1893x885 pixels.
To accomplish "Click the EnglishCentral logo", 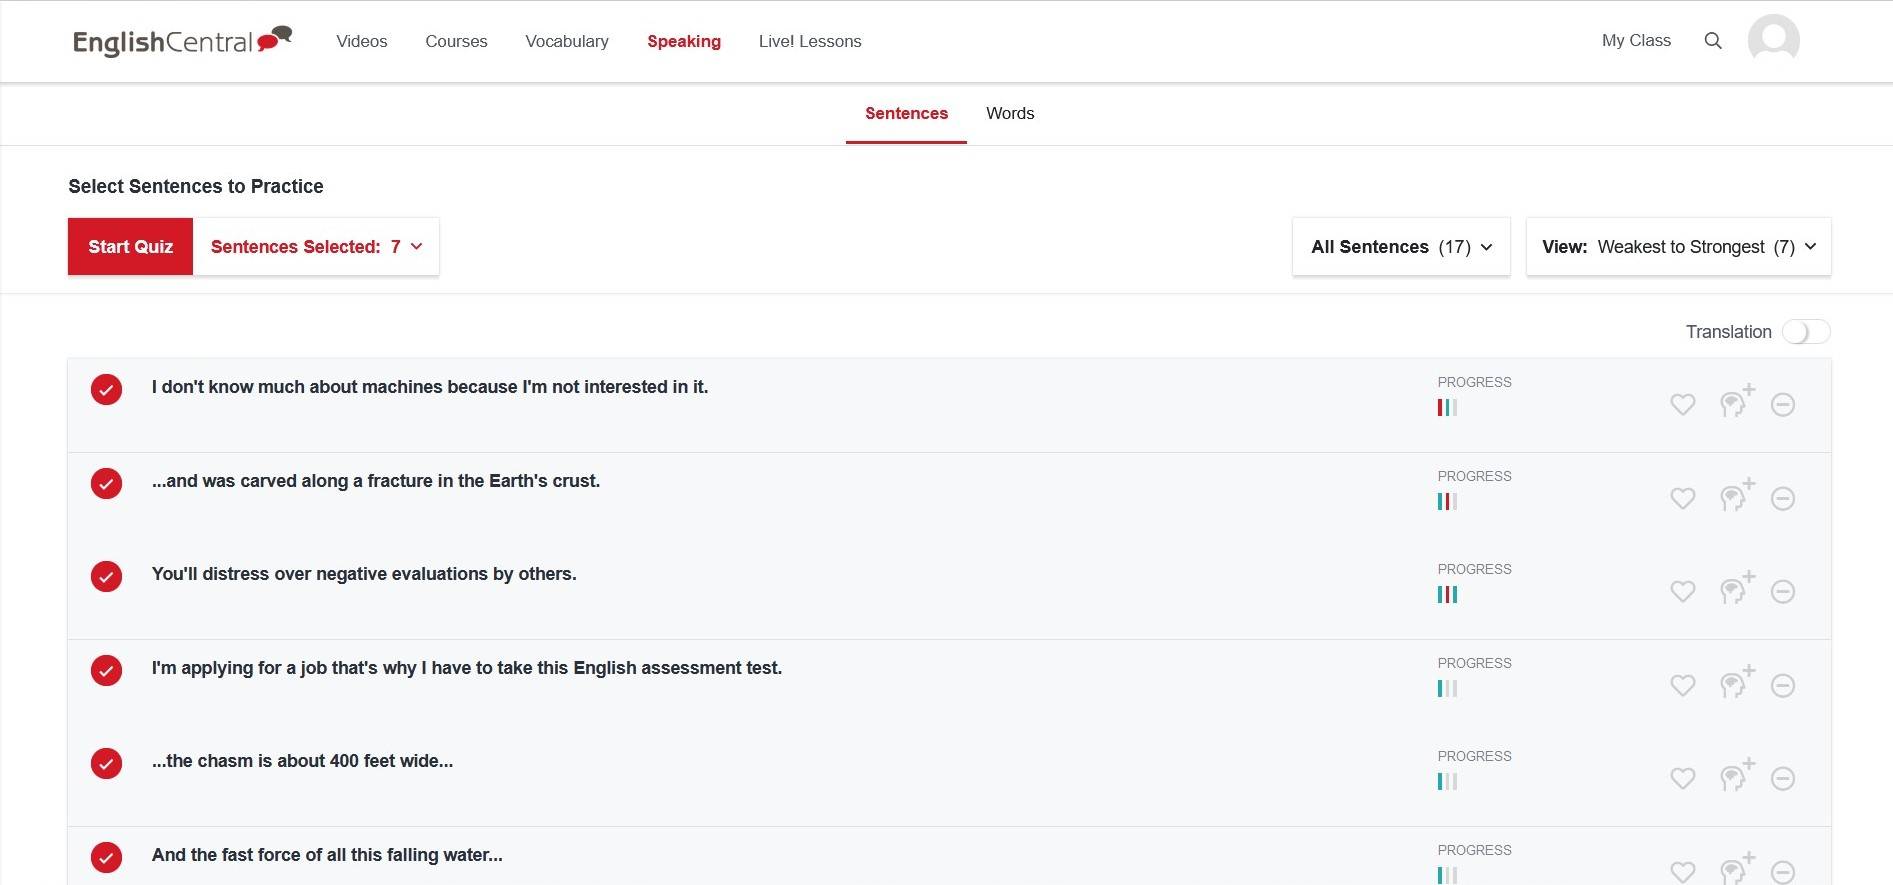I will [x=182, y=41].
